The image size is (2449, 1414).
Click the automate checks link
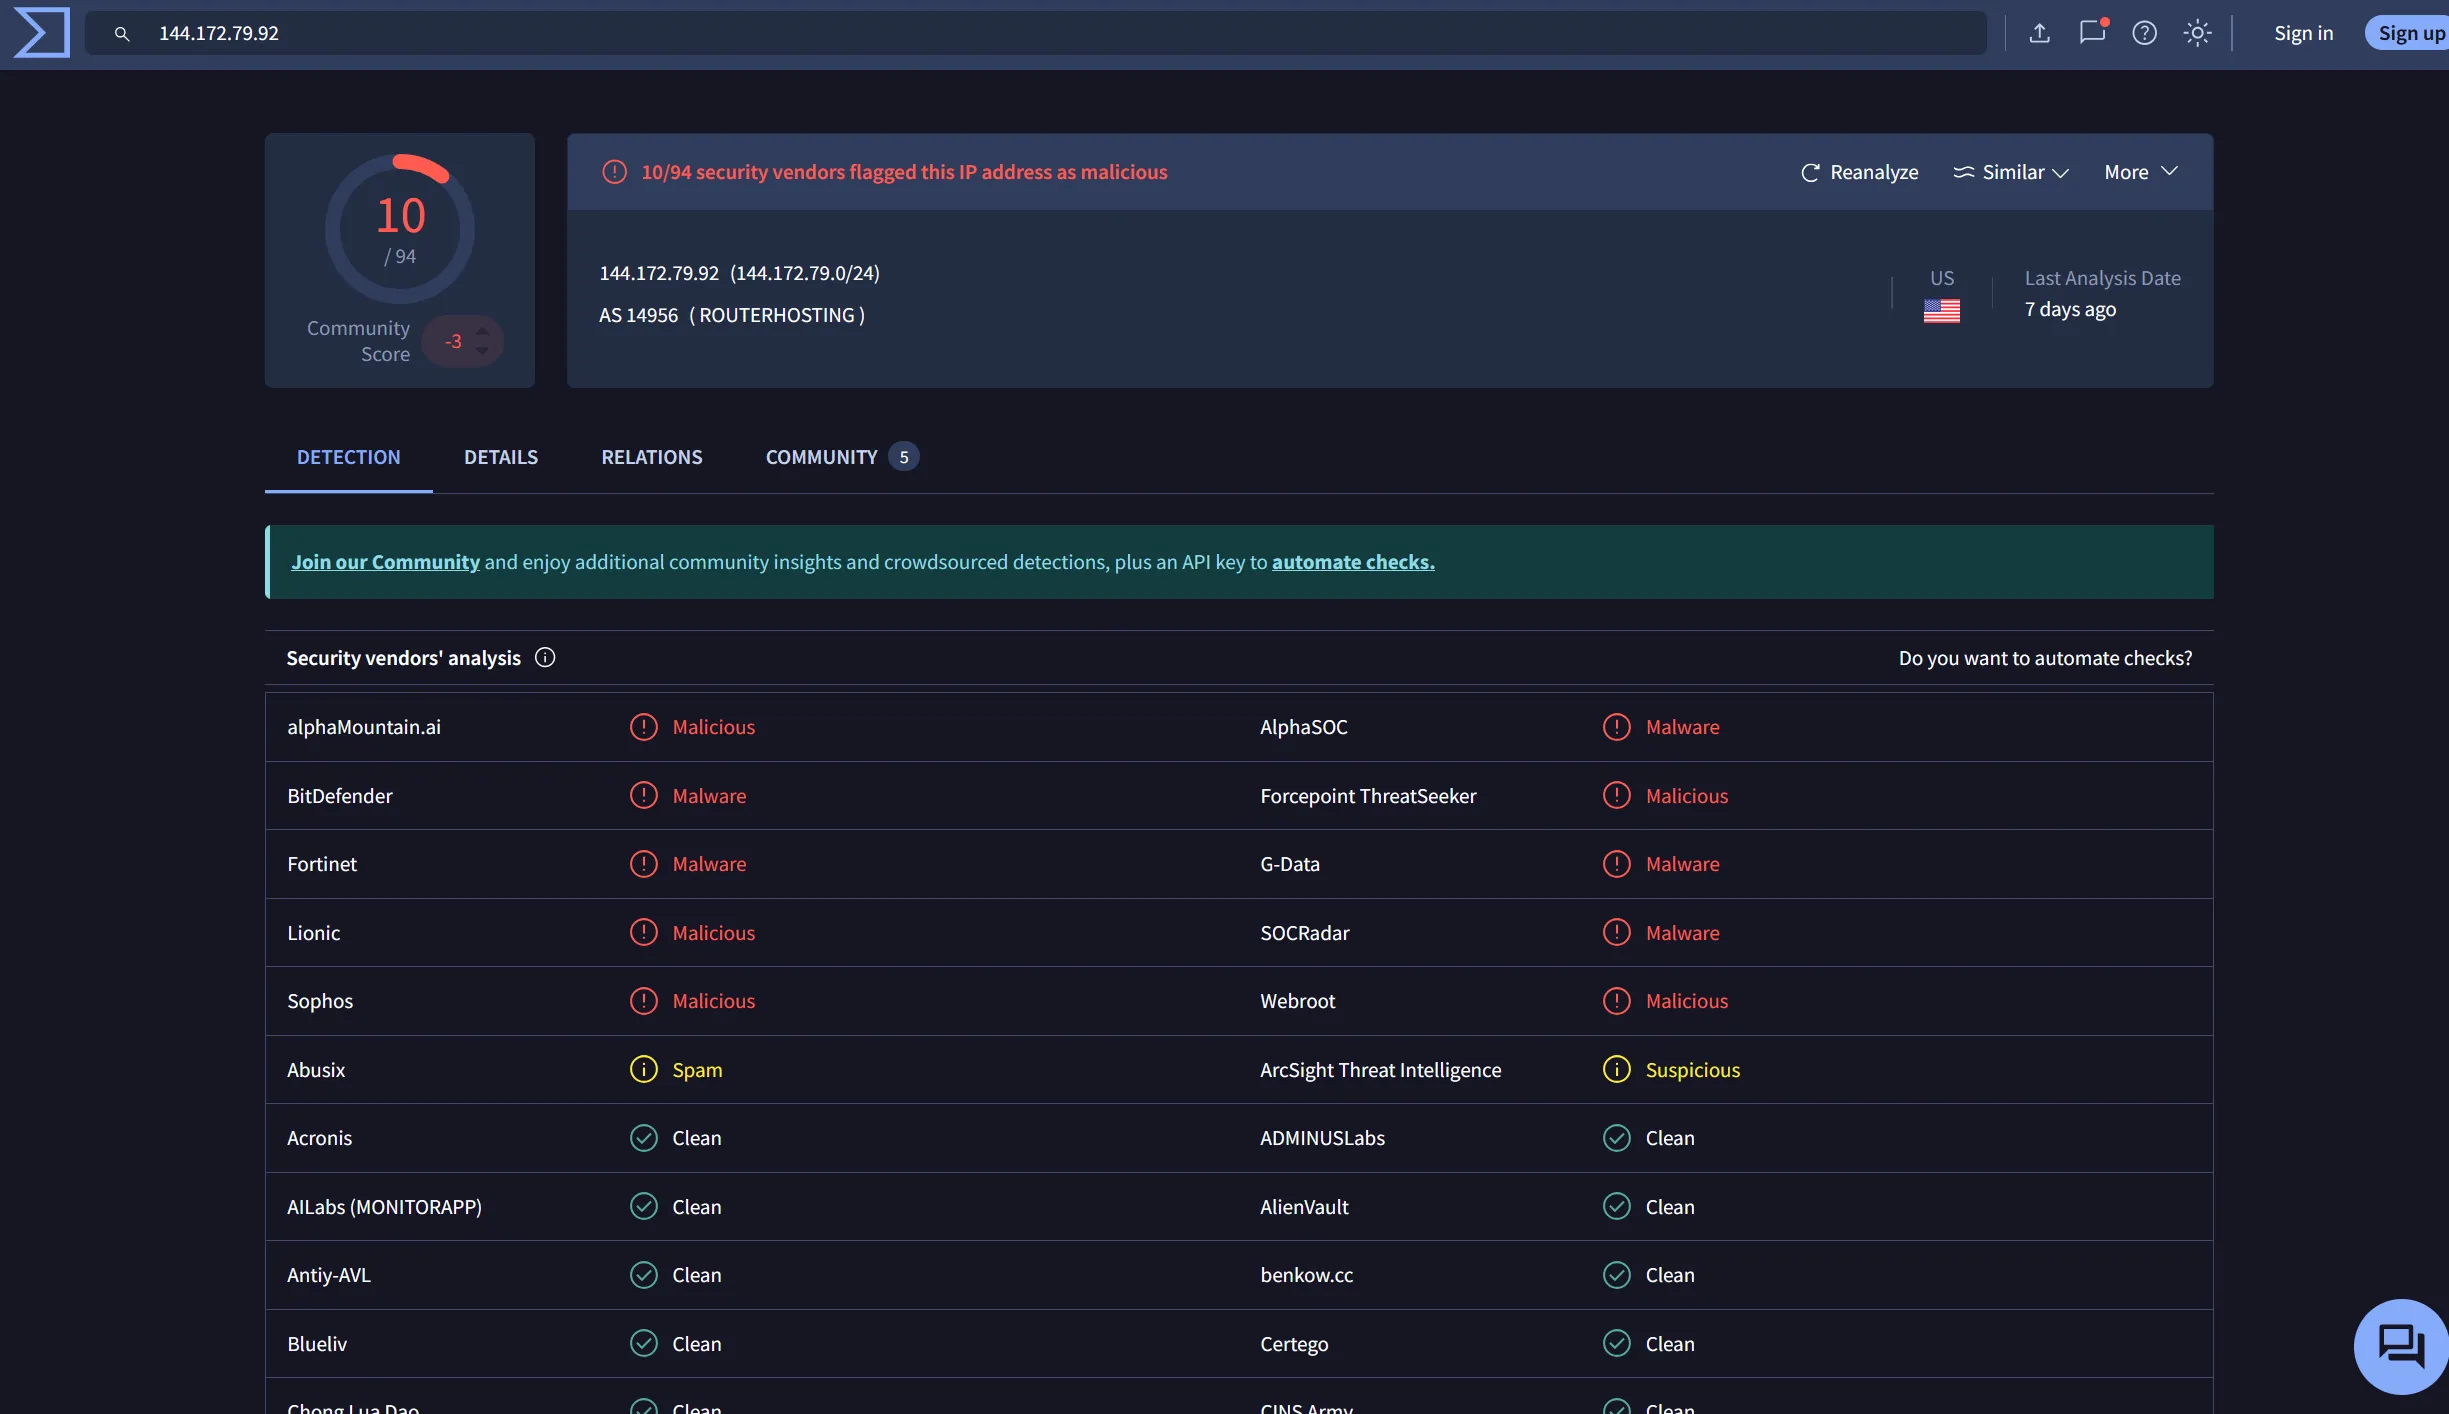pos(1352,562)
